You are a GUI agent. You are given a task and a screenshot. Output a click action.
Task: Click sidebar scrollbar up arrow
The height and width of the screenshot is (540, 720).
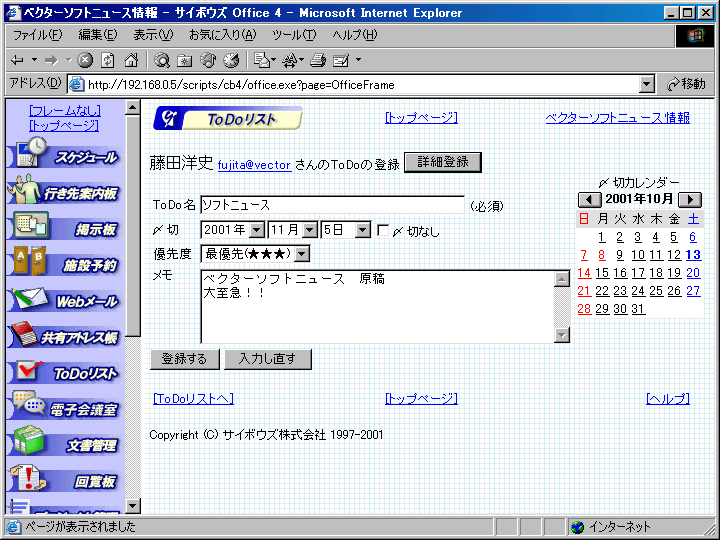click(132, 108)
